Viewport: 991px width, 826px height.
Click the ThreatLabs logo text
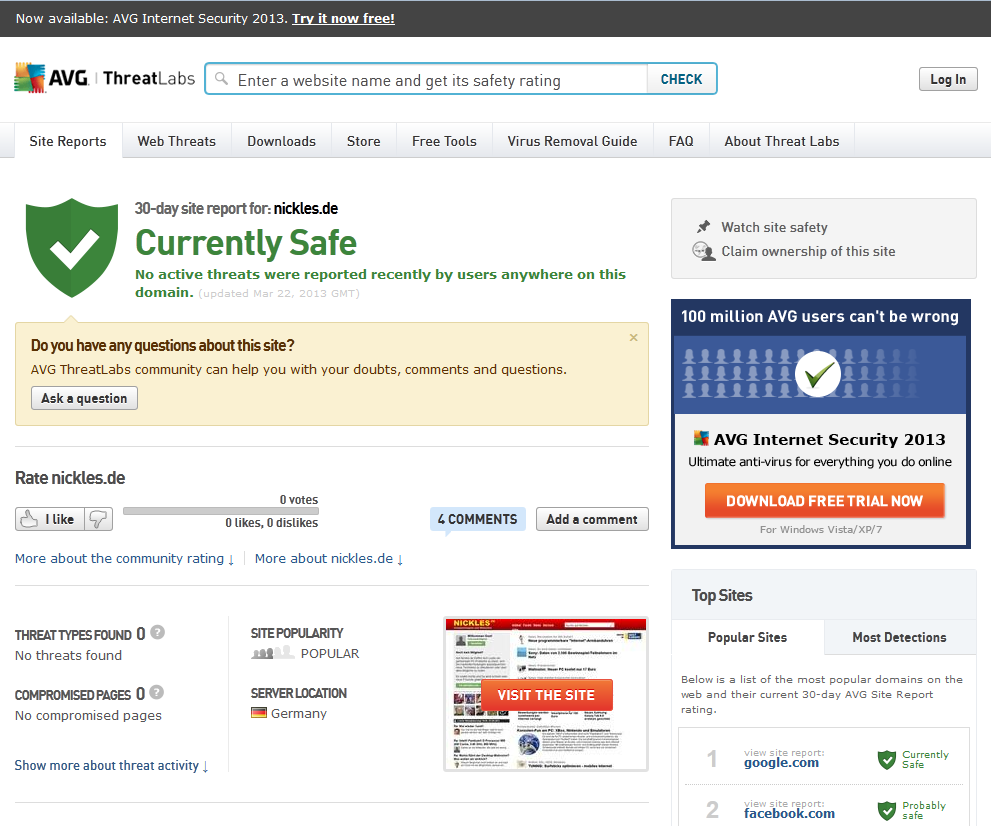pyautogui.click(x=149, y=78)
